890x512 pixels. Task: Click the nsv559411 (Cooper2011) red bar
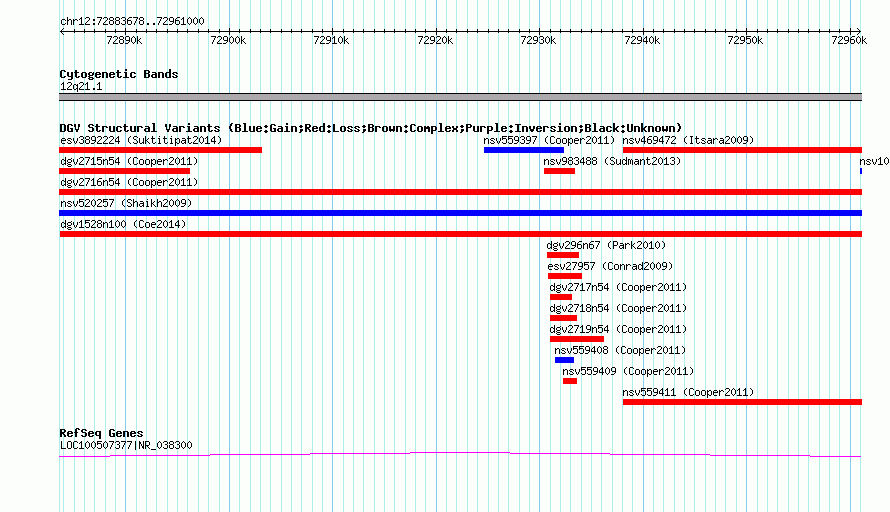tap(742, 402)
